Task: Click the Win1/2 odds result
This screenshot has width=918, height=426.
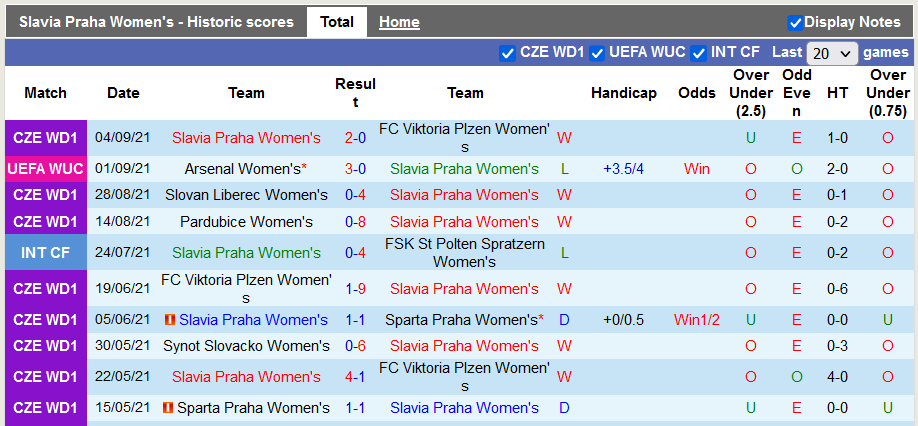Action: tap(696, 320)
